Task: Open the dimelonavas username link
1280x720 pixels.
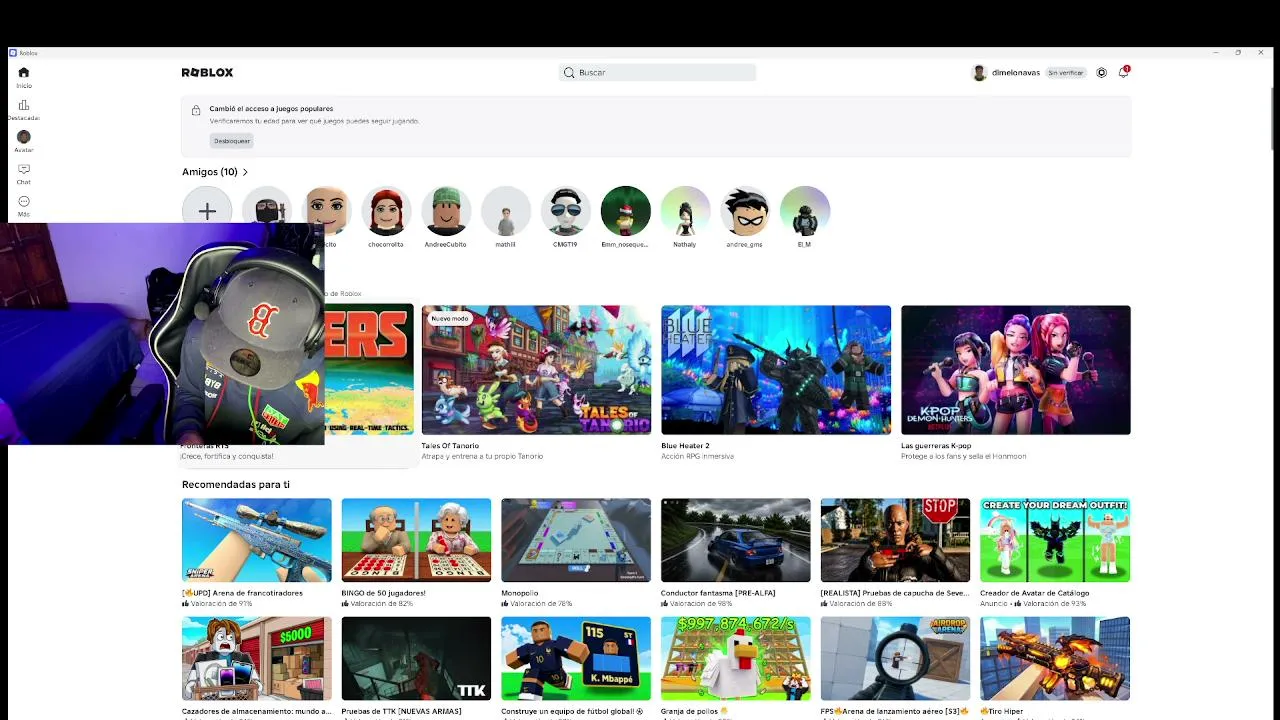Action: click(x=1016, y=73)
